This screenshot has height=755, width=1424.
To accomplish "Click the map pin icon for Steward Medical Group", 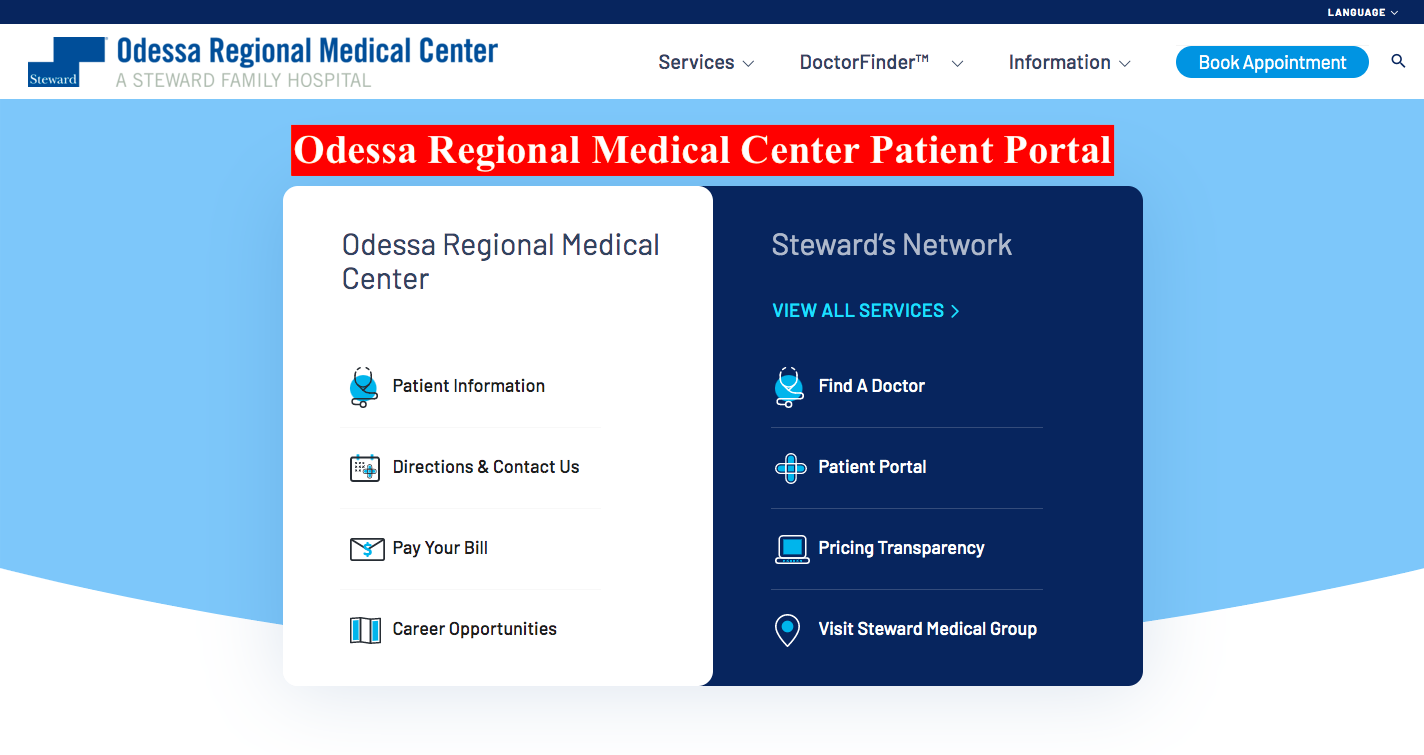I will click(788, 630).
